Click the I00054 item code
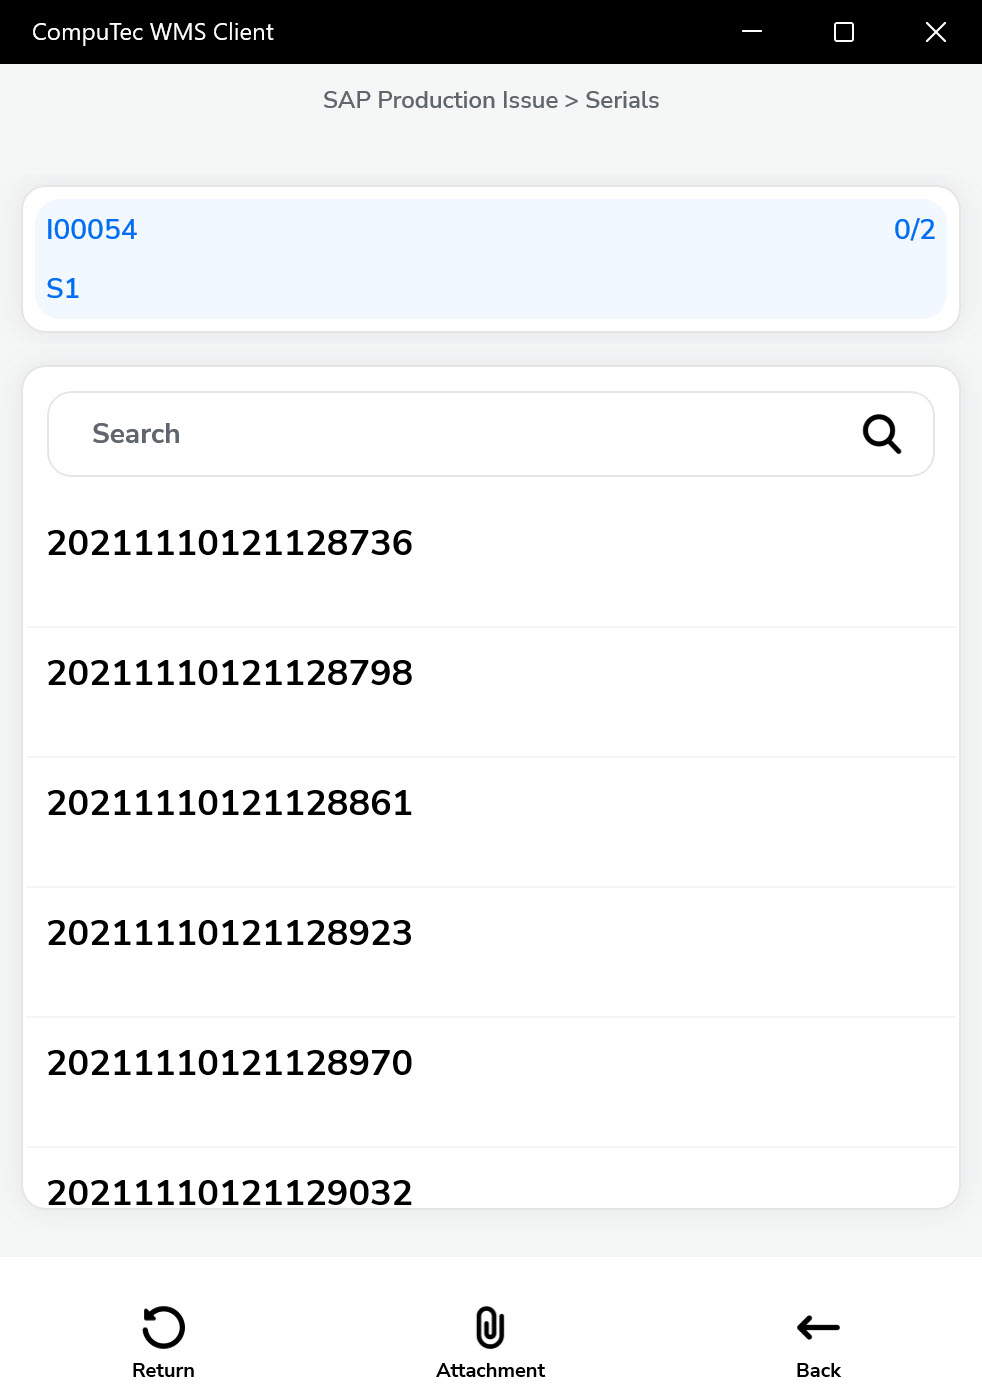 tap(92, 230)
